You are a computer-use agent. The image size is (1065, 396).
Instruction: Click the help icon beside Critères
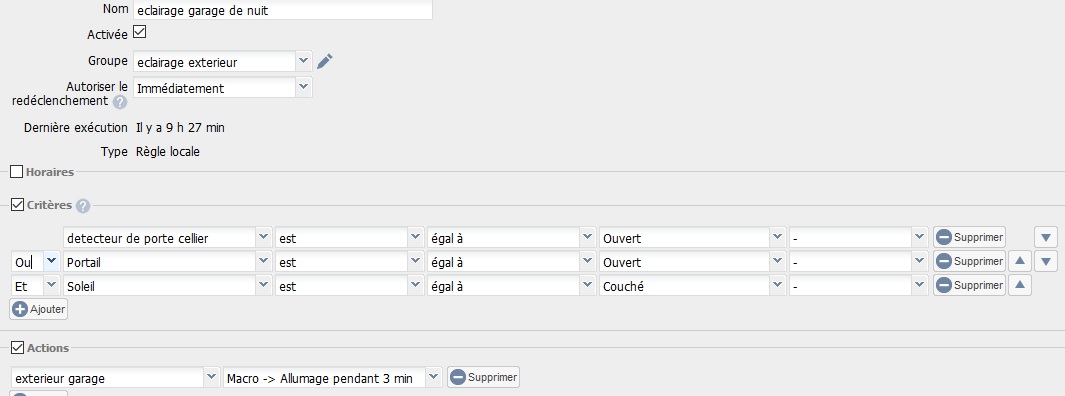pyautogui.click(x=83, y=206)
